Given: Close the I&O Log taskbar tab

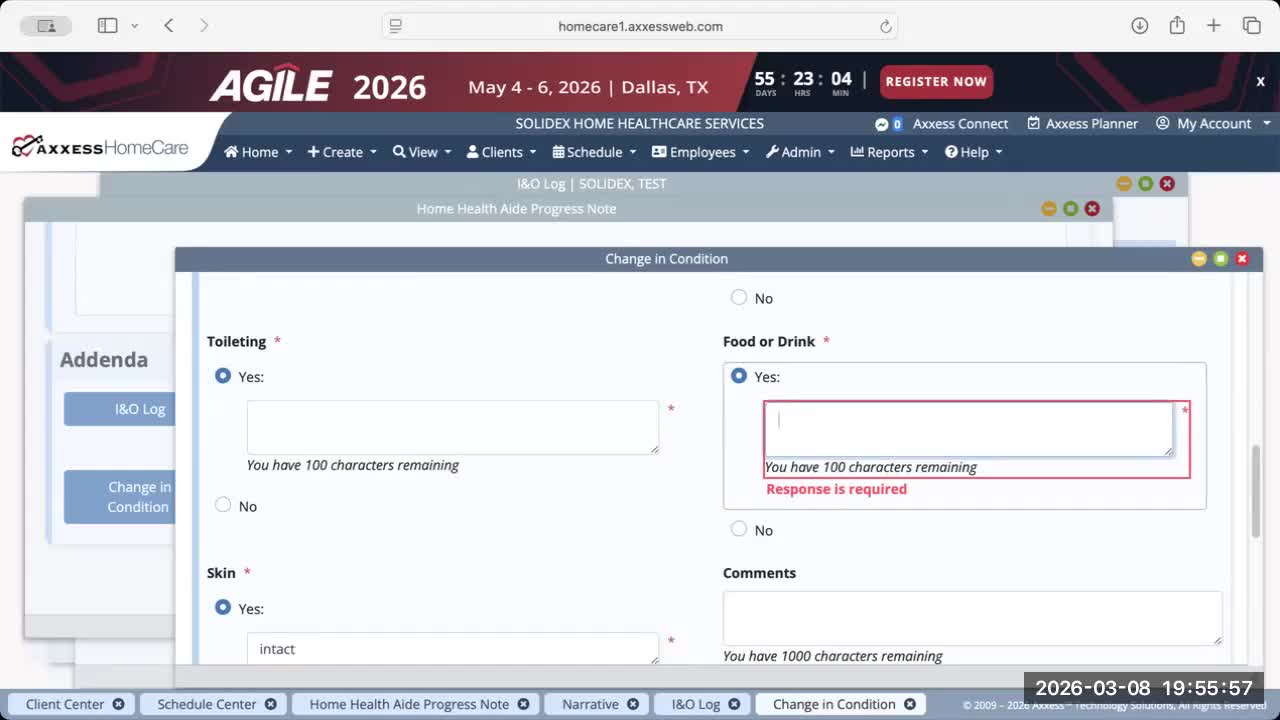Looking at the screenshot, I should point(737,704).
